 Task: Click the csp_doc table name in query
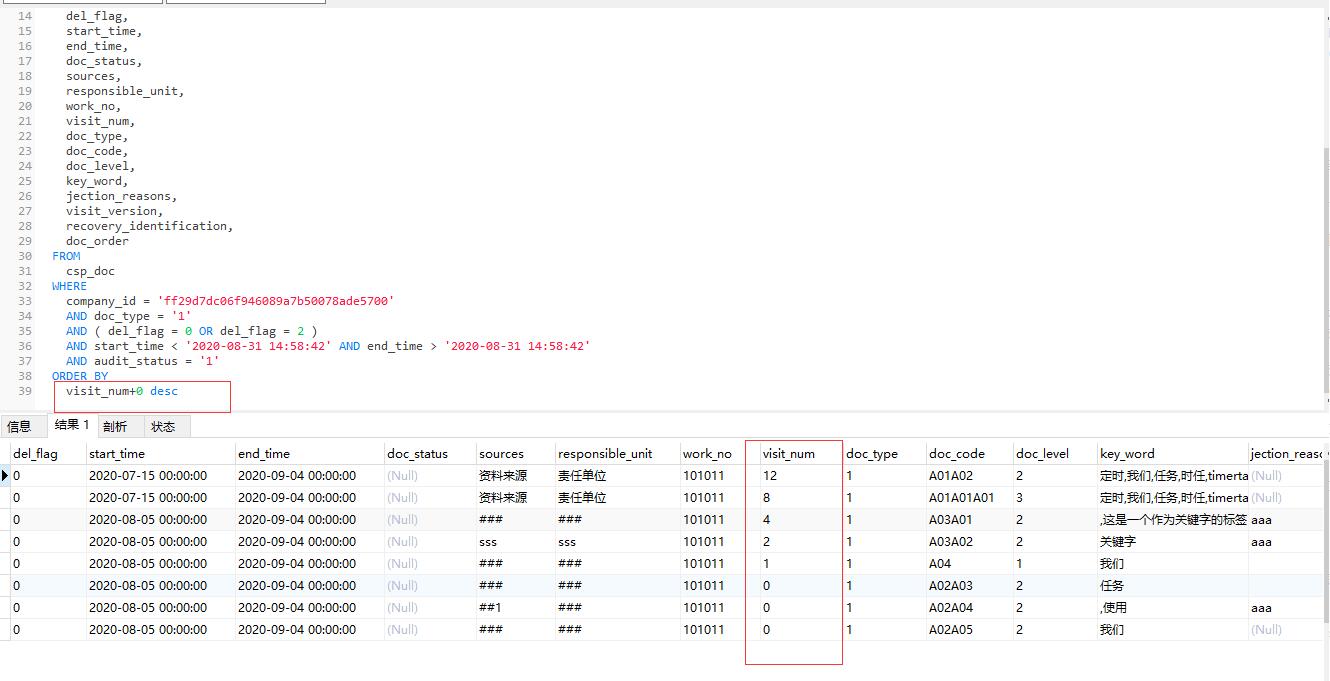(x=90, y=271)
